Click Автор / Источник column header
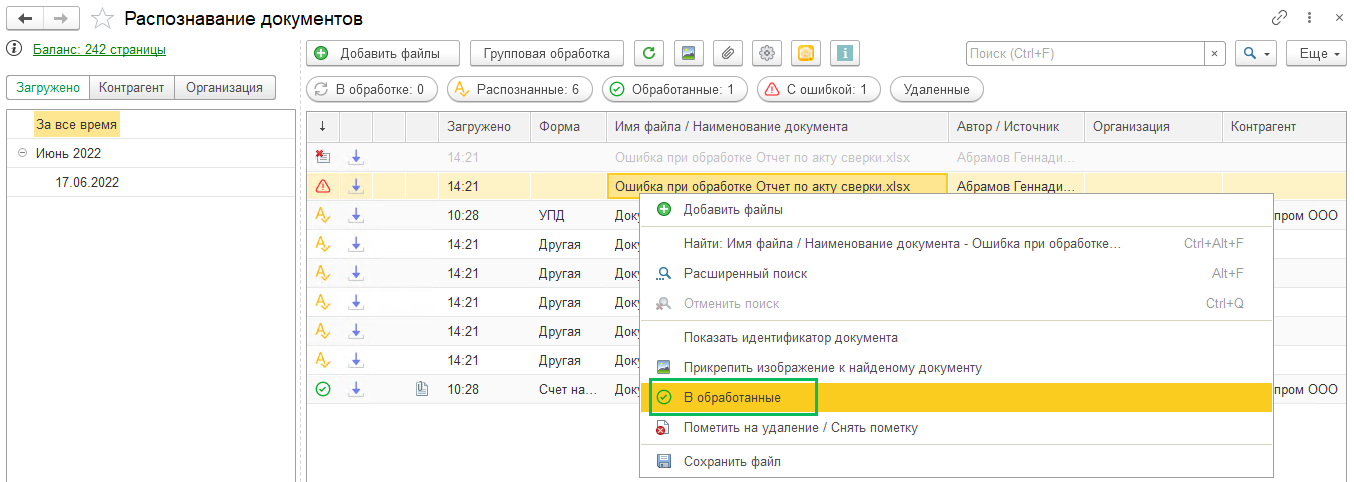 coord(1016,126)
